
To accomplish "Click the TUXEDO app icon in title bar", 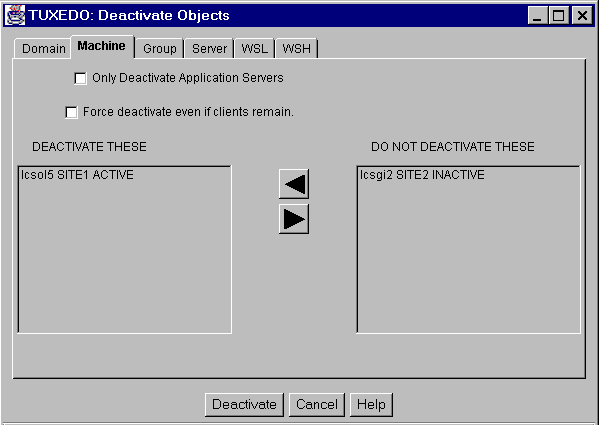I will pos(15,15).
